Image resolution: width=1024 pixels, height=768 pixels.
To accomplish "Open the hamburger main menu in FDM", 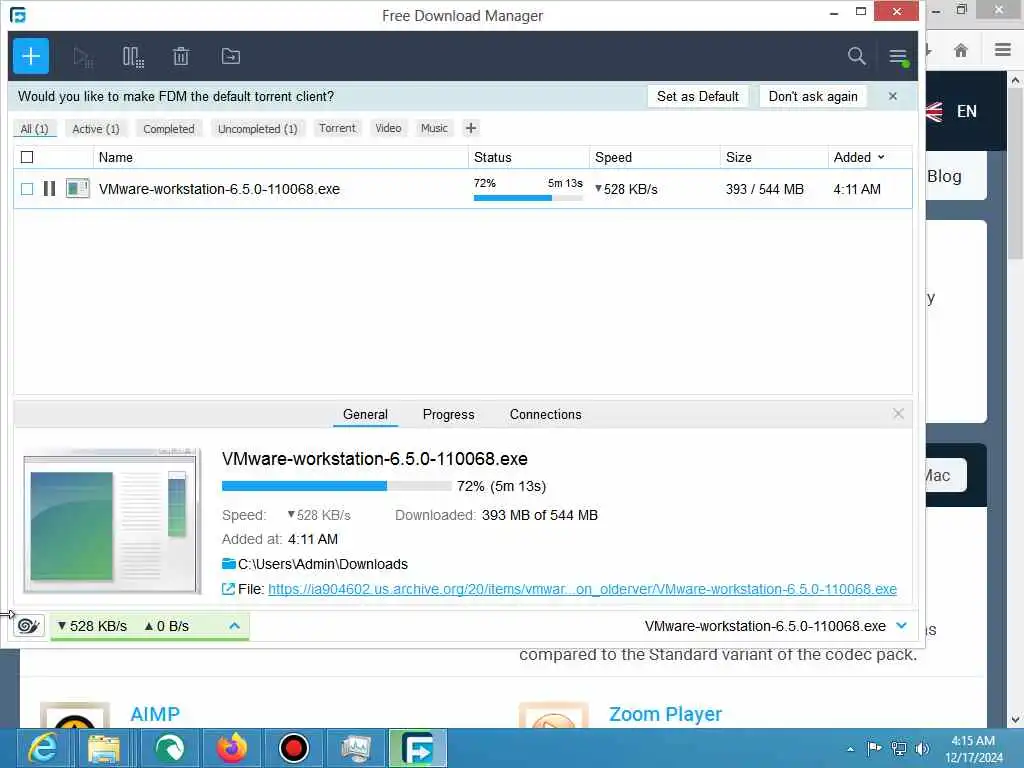I will click(898, 57).
